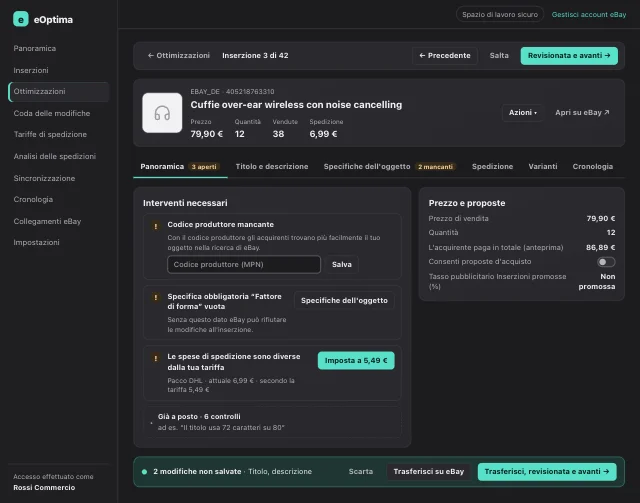Click Precedente button
The width and height of the screenshot is (640, 503).
pos(445,56)
